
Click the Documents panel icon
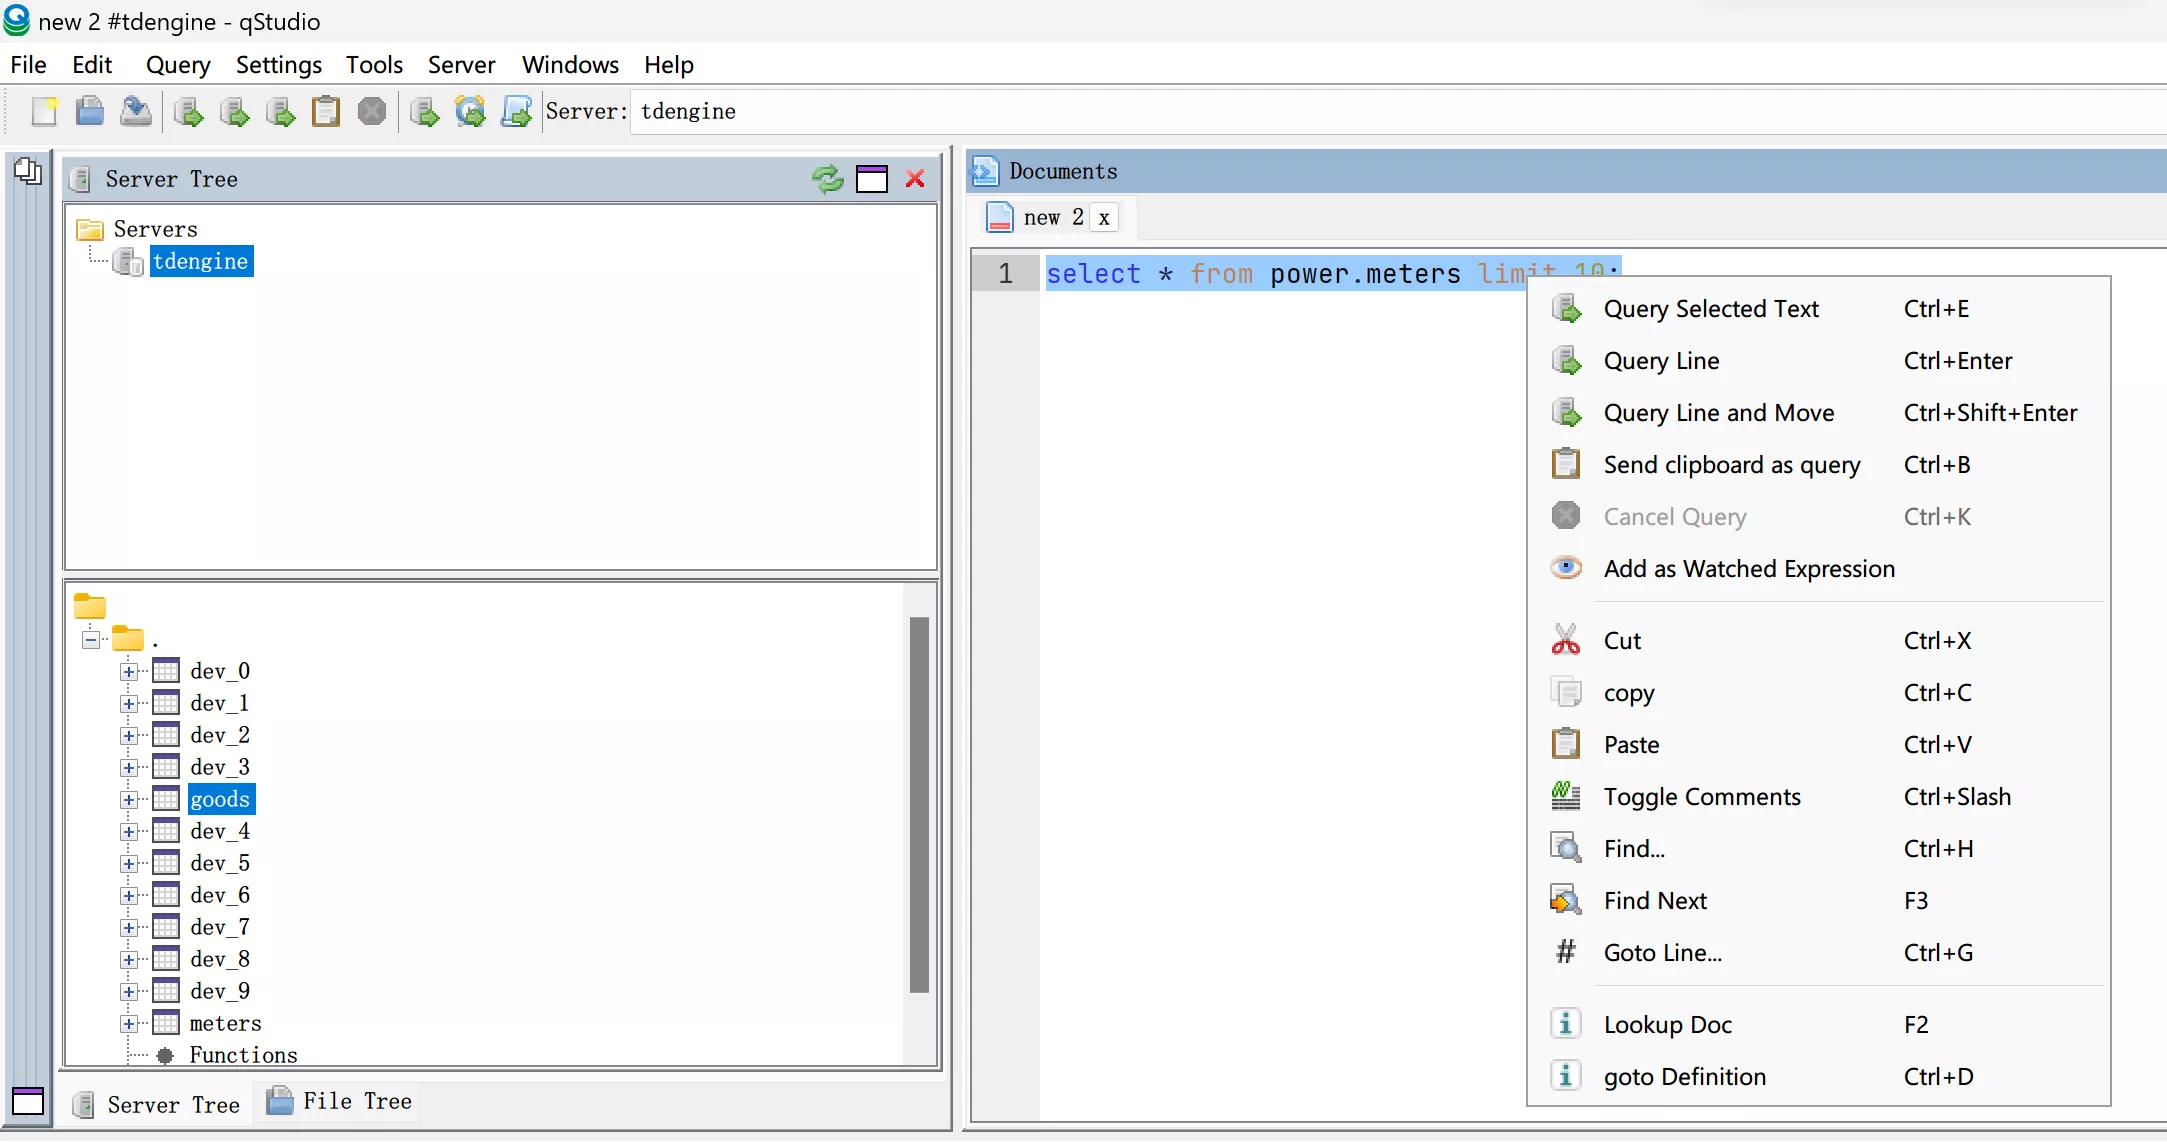coord(985,171)
